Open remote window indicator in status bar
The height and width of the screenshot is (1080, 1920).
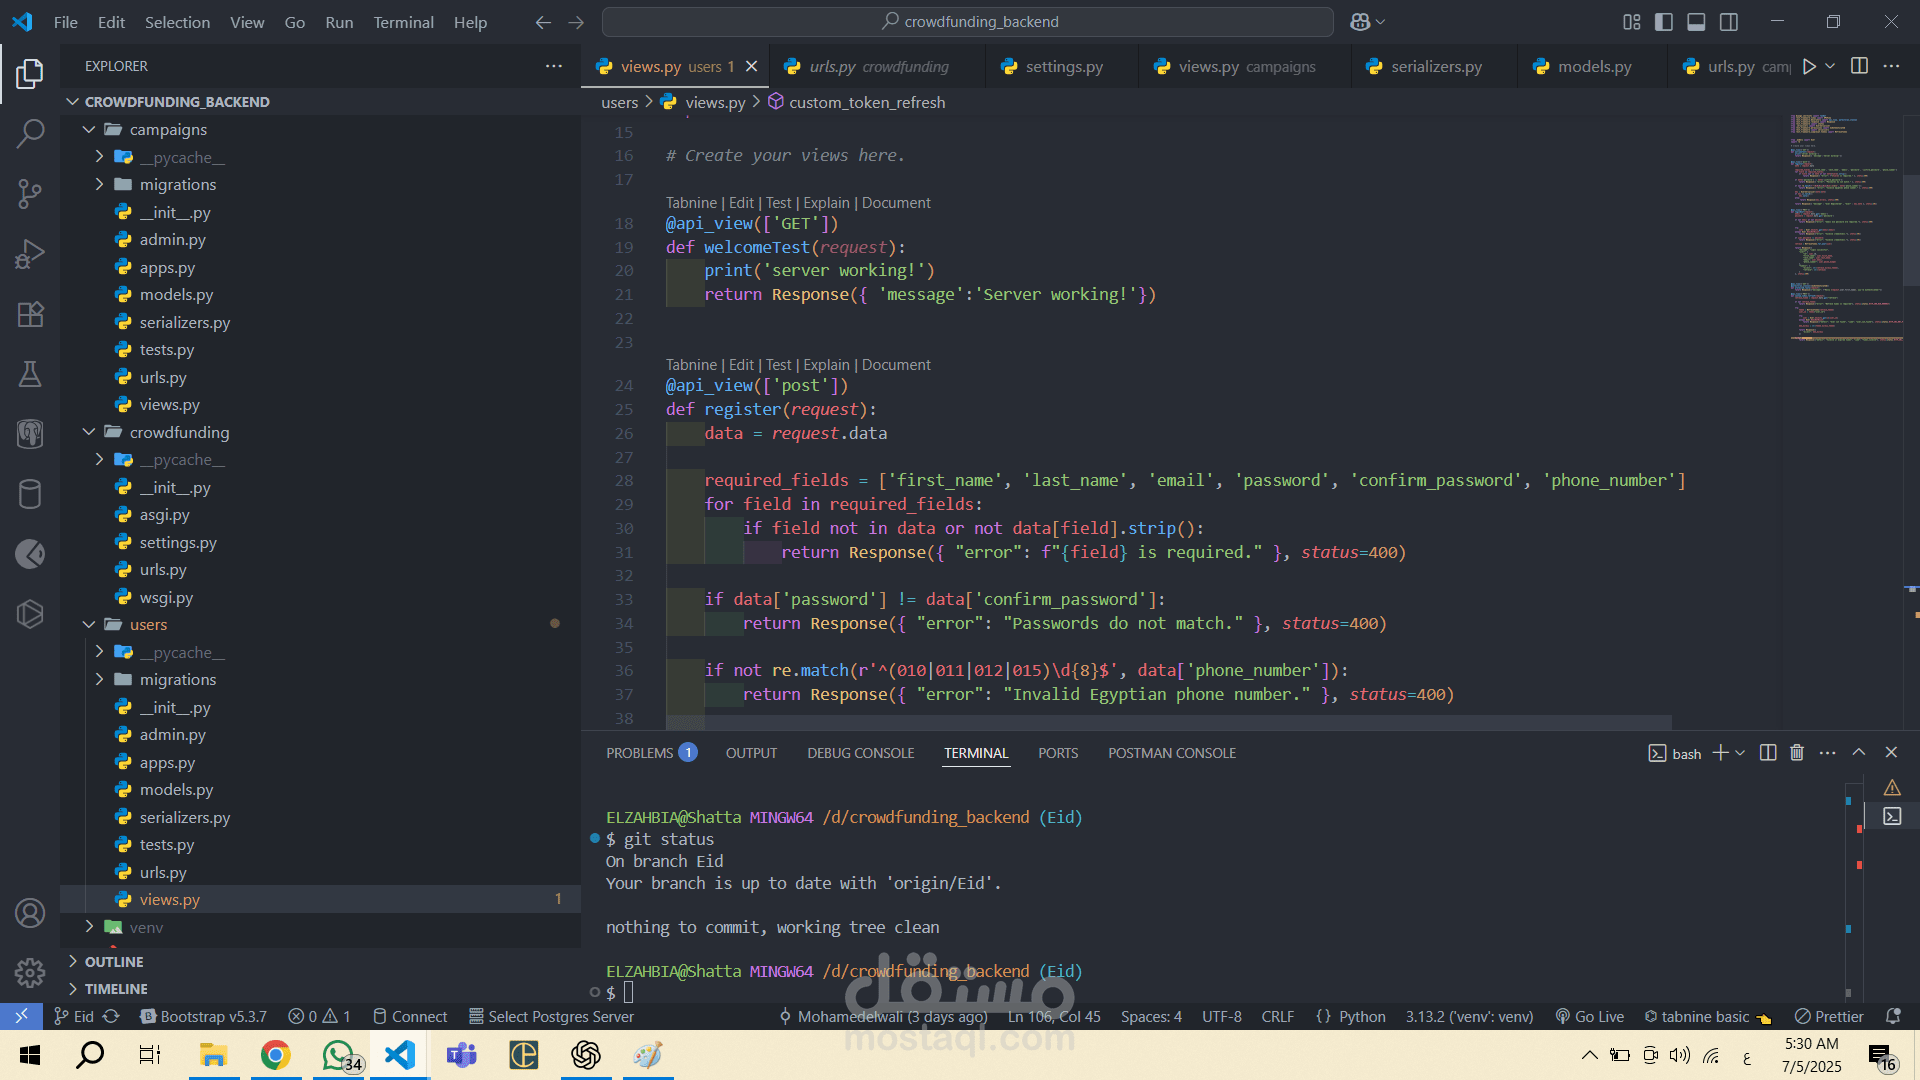click(21, 1016)
